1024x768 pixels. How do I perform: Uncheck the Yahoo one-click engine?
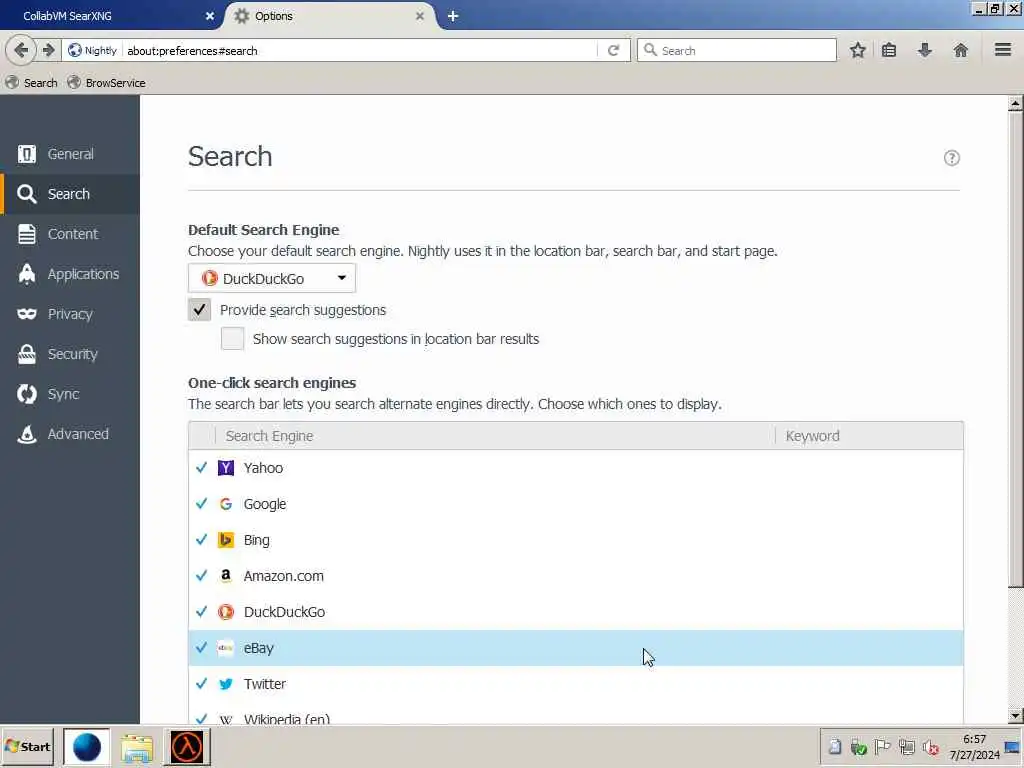tap(201, 468)
